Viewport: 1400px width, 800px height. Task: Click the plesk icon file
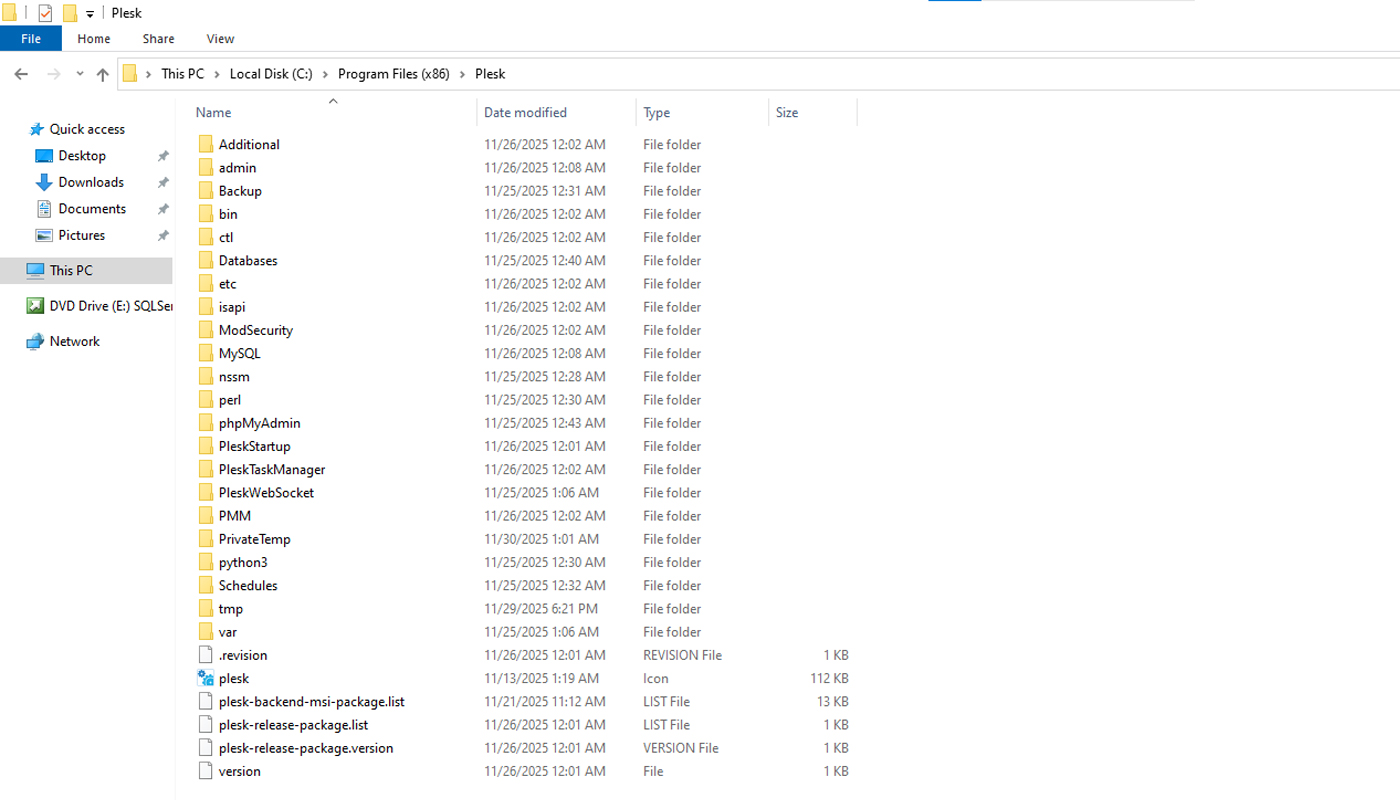(x=233, y=678)
